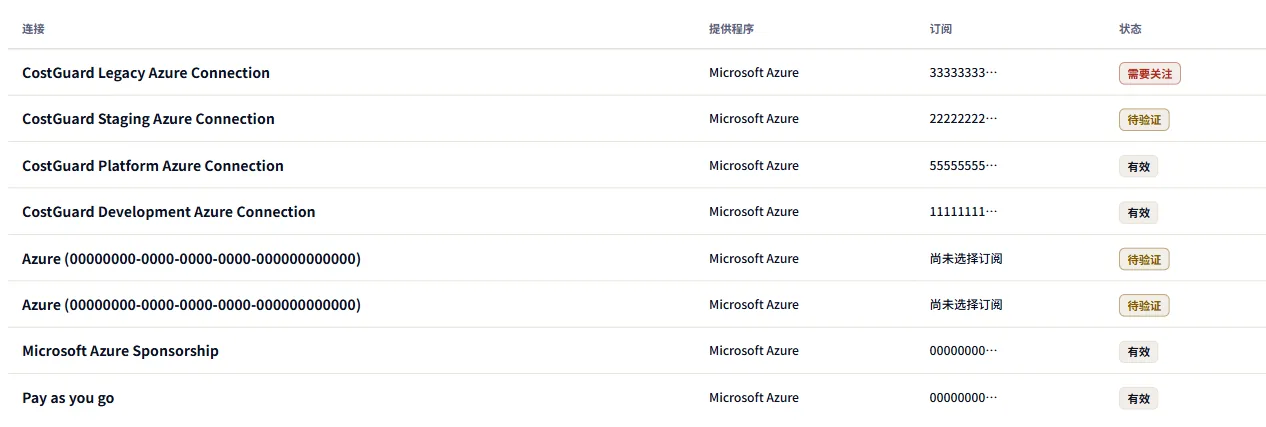1266x427 pixels.
Task: Click 有效 badge in the Sponsorship row
Action: point(1138,352)
